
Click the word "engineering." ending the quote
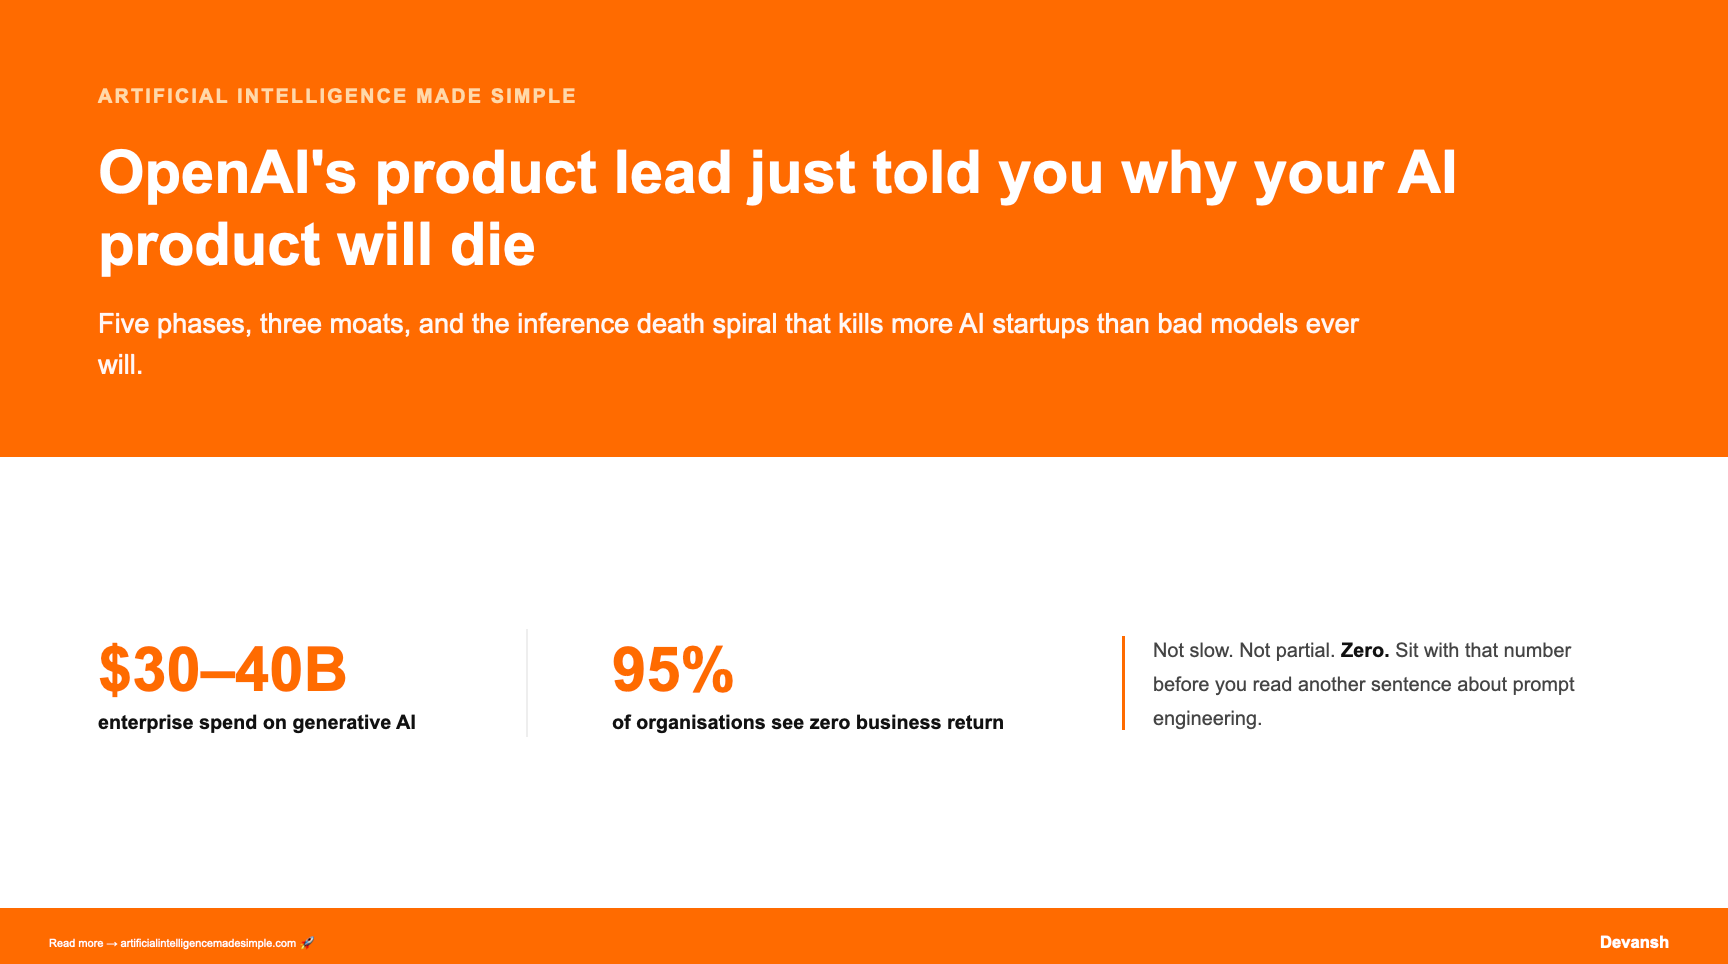1207,718
